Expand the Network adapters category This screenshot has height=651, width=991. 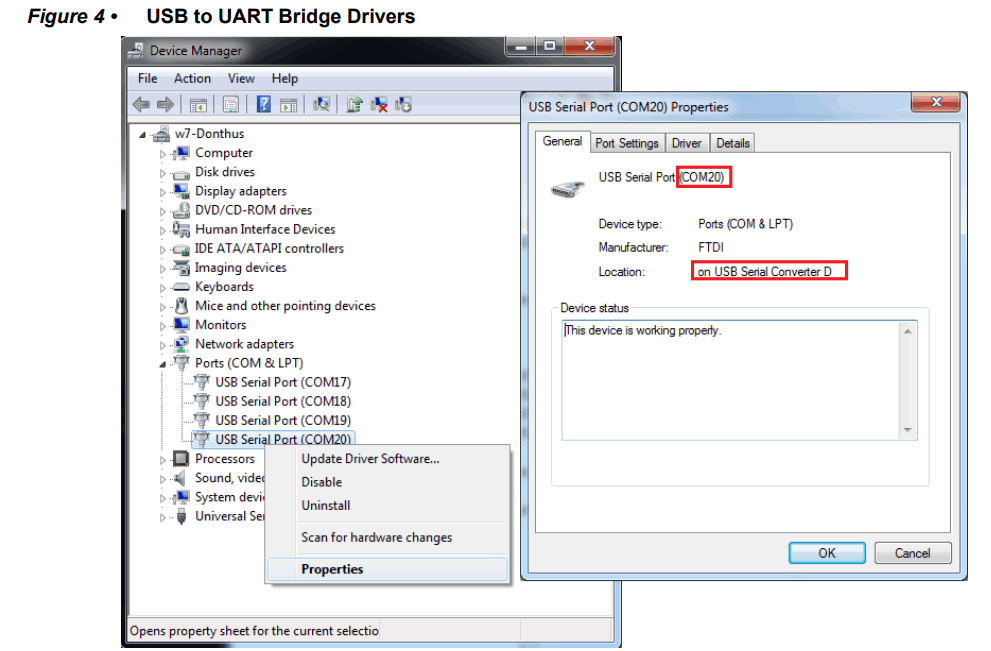coord(163,343)
